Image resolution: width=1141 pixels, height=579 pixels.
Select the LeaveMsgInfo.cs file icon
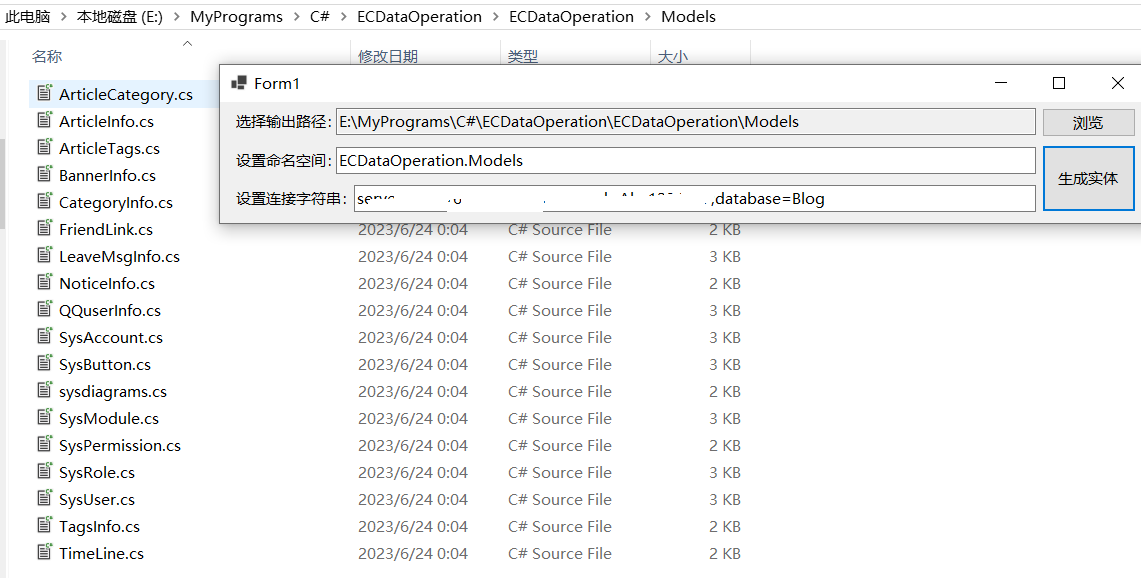pyautogui.click(x=45, y=255)
